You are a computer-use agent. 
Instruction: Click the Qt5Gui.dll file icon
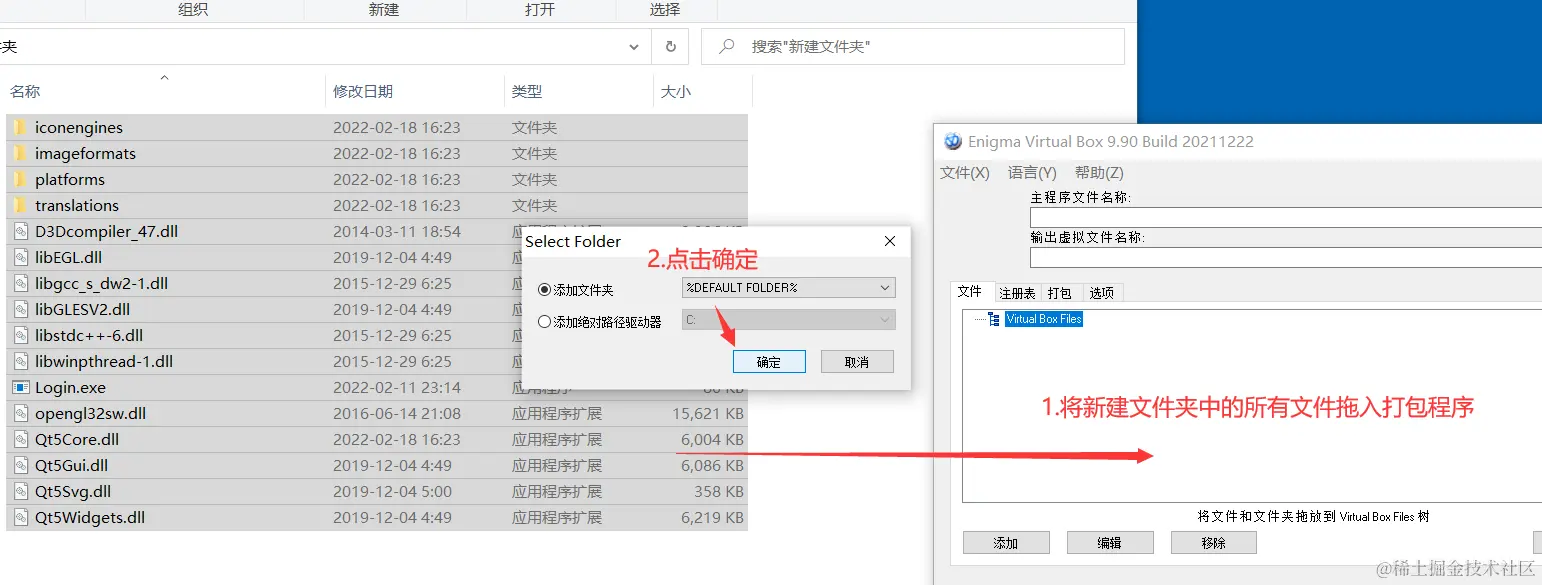click(x=20, y=465)
